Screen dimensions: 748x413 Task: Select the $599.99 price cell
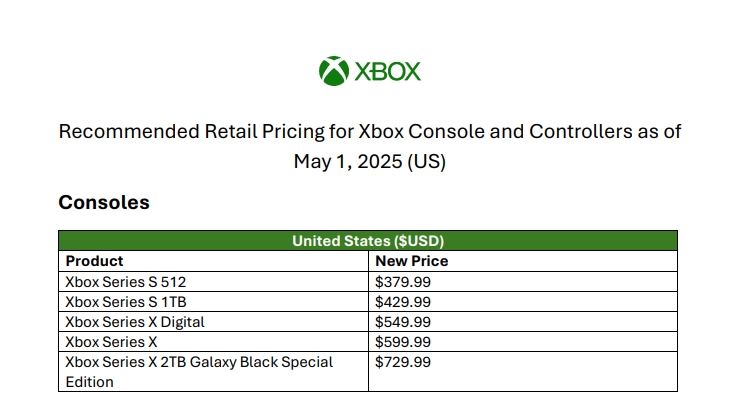click(x=403, y=342)
